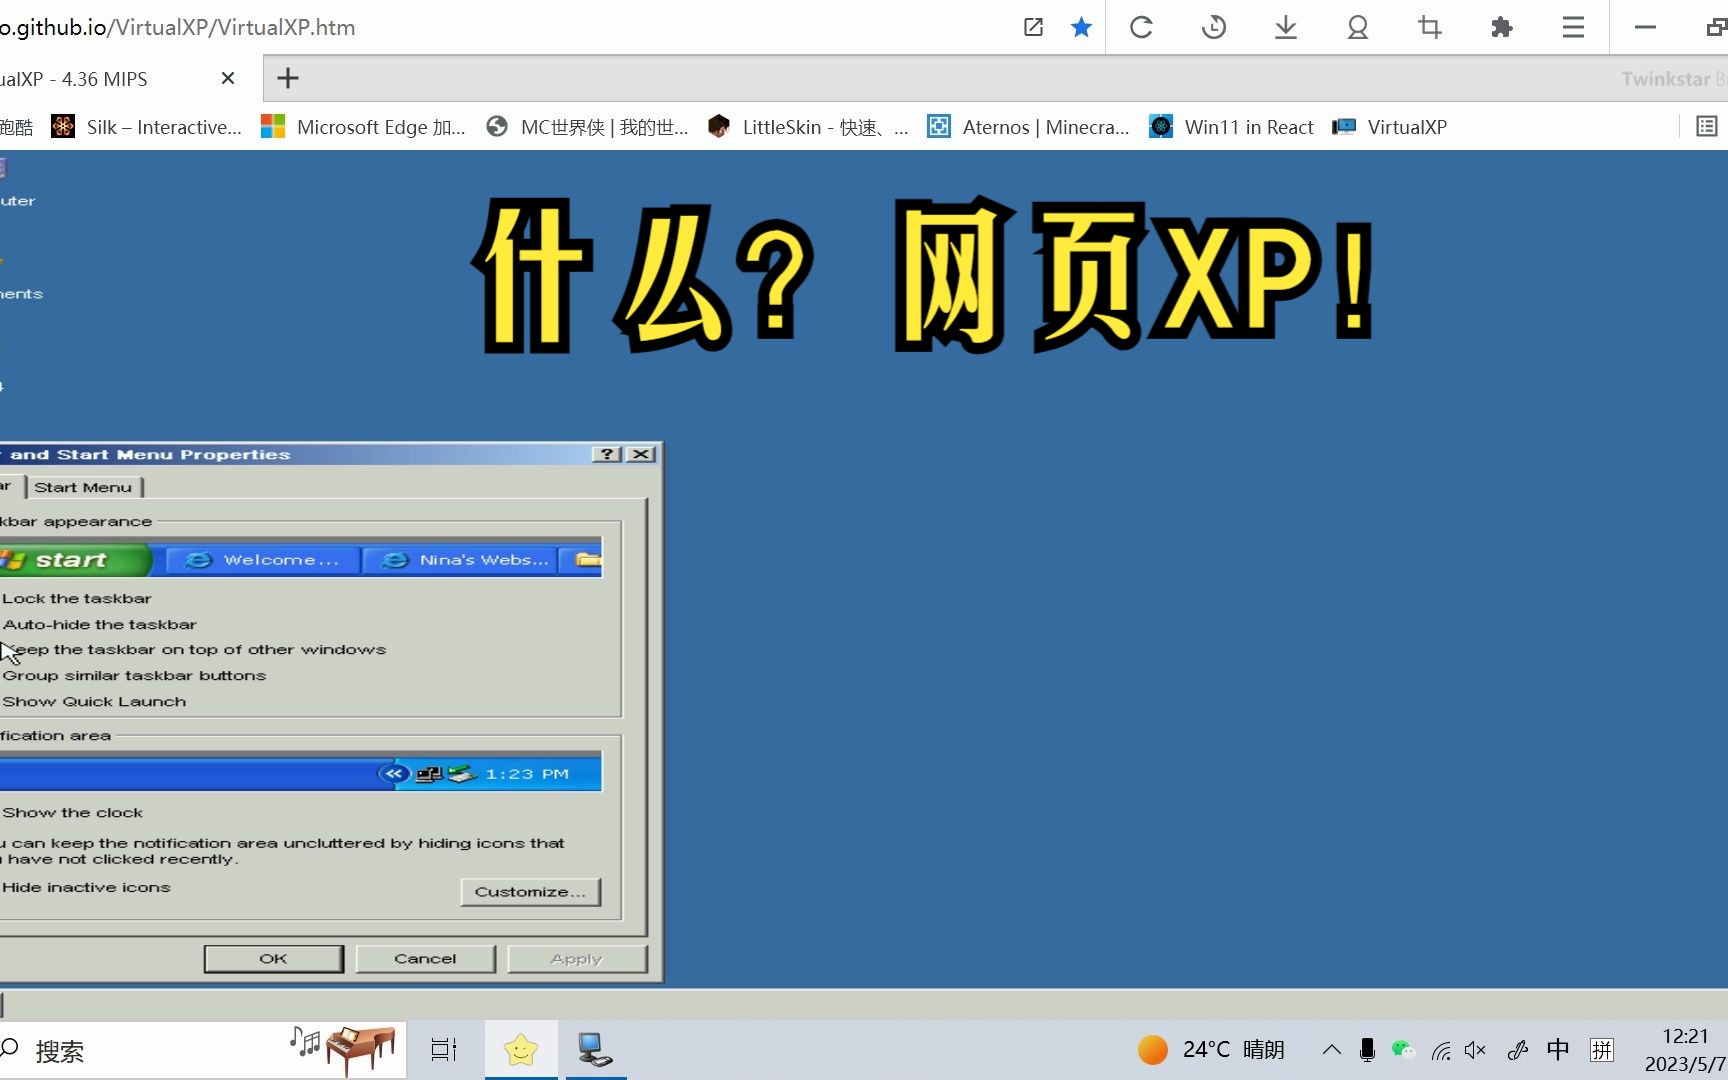Image resolution: width=1728 pixels, height=1080 pixels.
Task: Open Silk Interactive bookmark
Action: coord(147,127)
